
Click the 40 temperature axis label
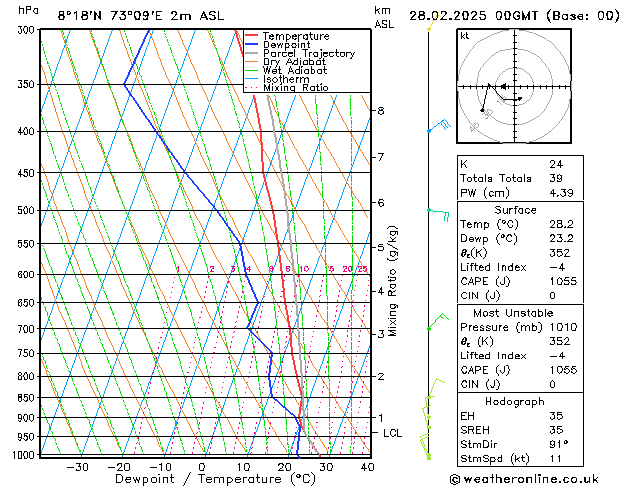coord(367,467)
